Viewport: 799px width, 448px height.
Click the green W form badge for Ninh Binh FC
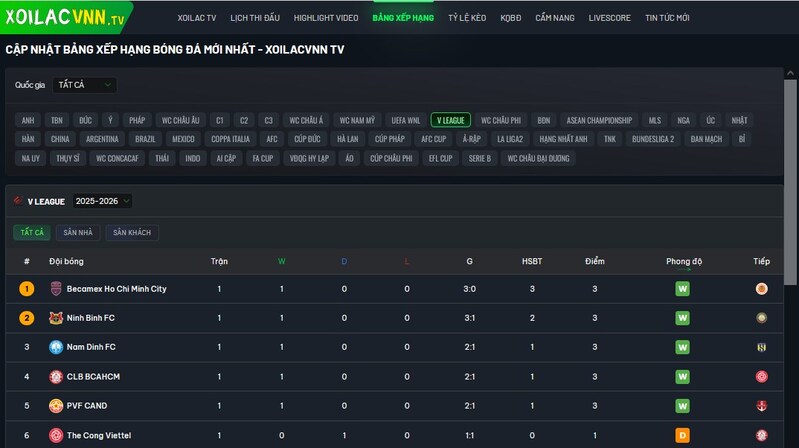coord(683,318)
